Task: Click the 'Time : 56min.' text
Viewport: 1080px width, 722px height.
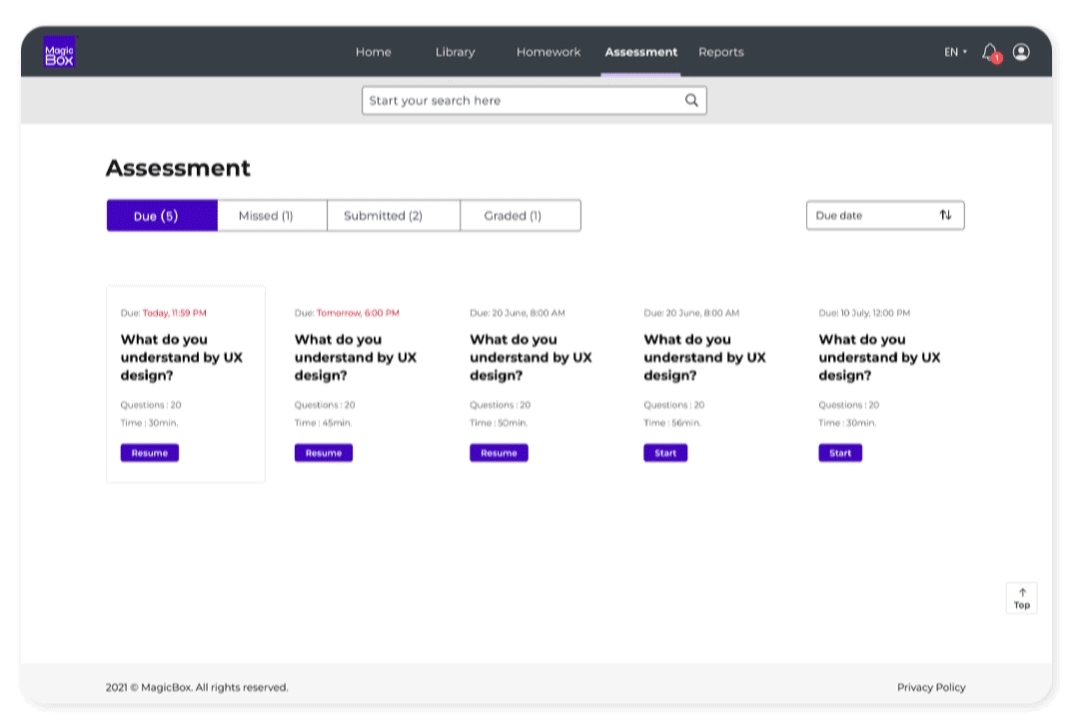Action: pyautogui.click(x=672, y=423)
